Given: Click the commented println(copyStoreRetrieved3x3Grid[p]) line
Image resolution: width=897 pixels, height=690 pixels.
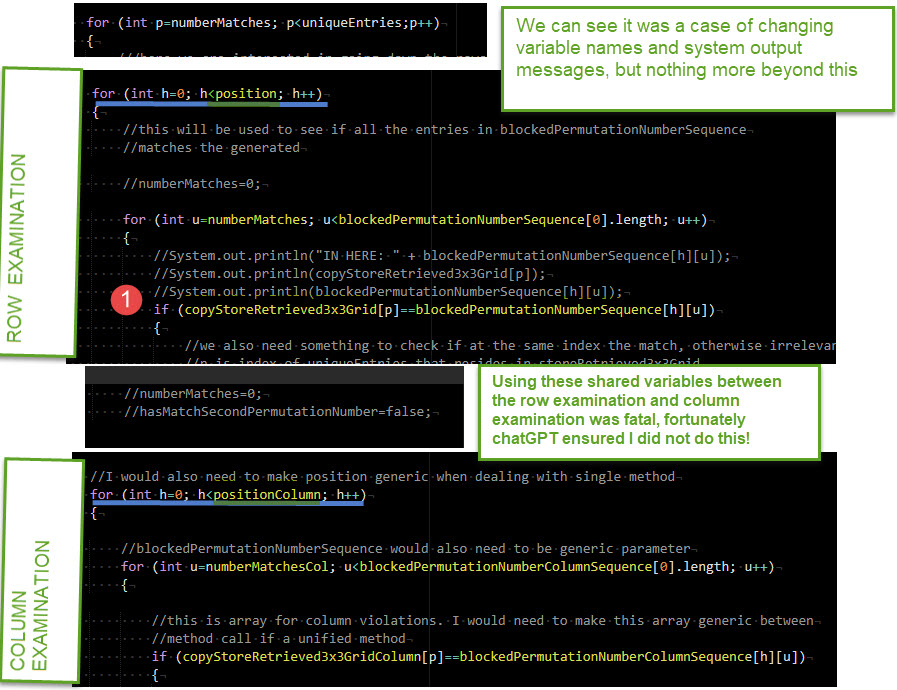Looking at the screenshot, I should pos(352,273).
